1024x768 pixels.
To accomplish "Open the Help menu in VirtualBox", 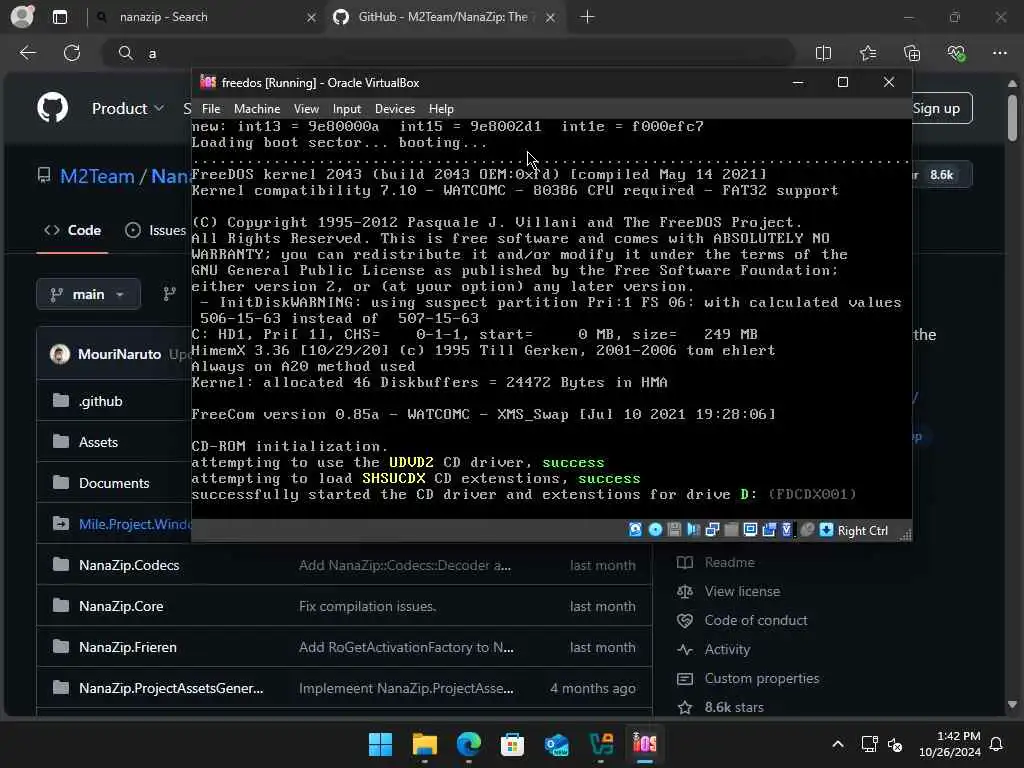I will [x=441, y=109].
